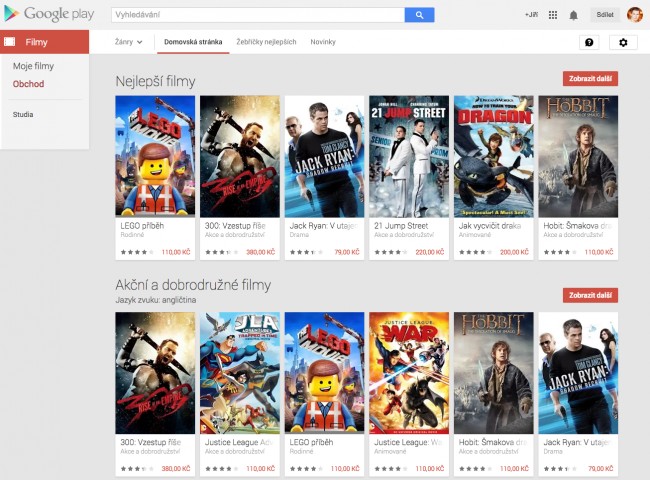Click the blue search magnifier button
This screenshot has width=650, height=480.
(419, 15)
